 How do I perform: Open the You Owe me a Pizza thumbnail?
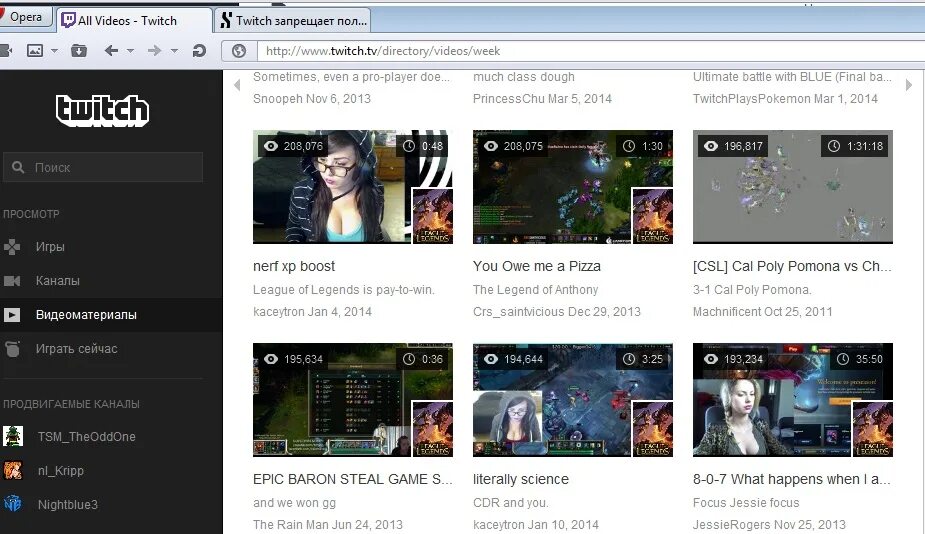pos(573,187)
